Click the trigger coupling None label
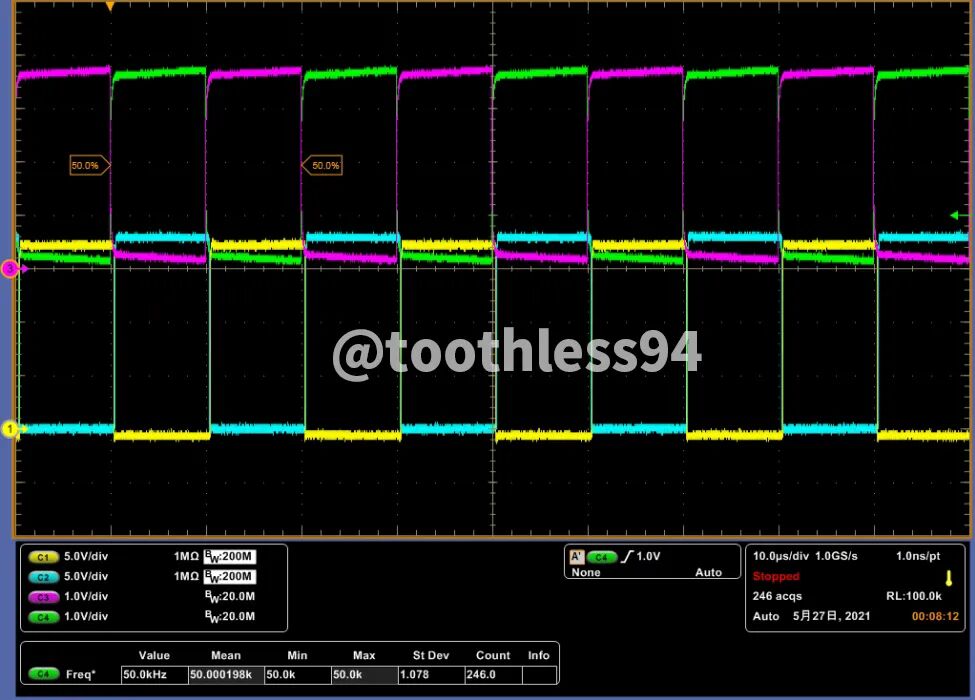The height and width of the screenshot is (700, 975). (x=586, y=573)
